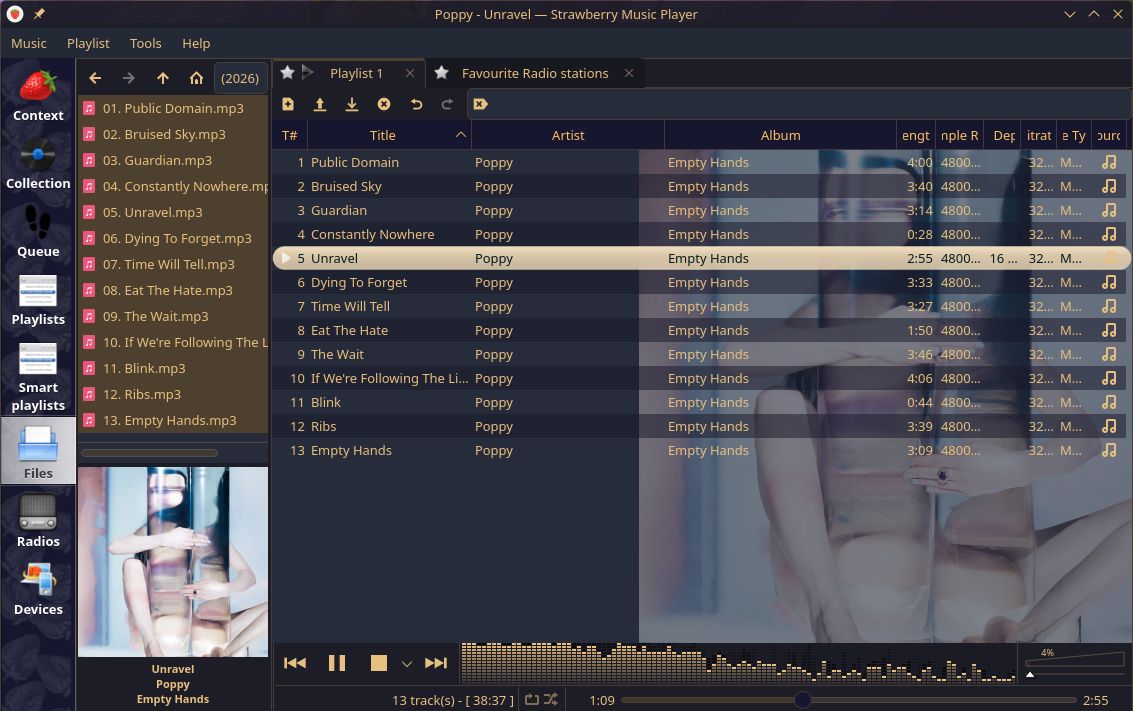Select the Ribs playlist row
This screenshot has width=1133, height=711.
tap(701, 426)
